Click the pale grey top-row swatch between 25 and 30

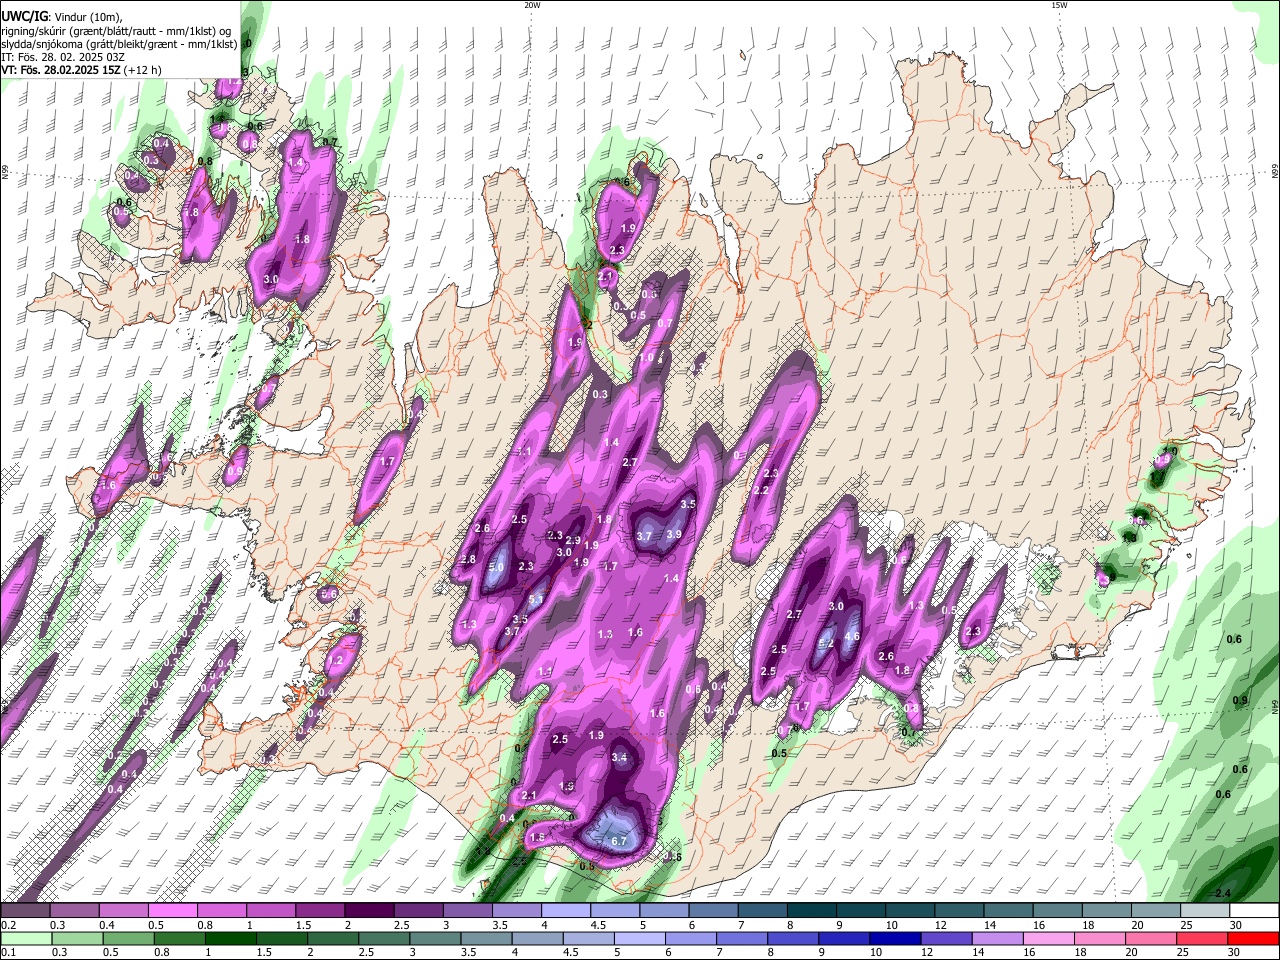tap(1203, 911)
